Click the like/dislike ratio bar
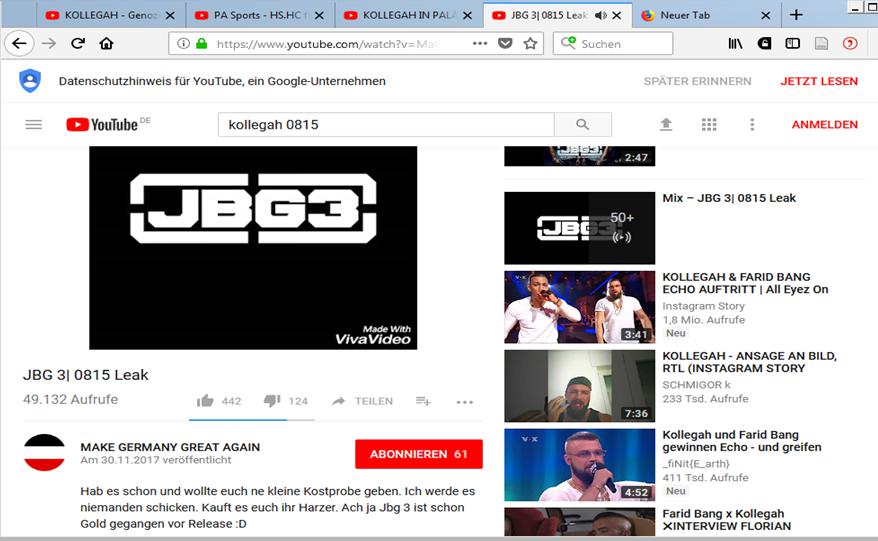 pyautogui.click(x=251, y=419)
